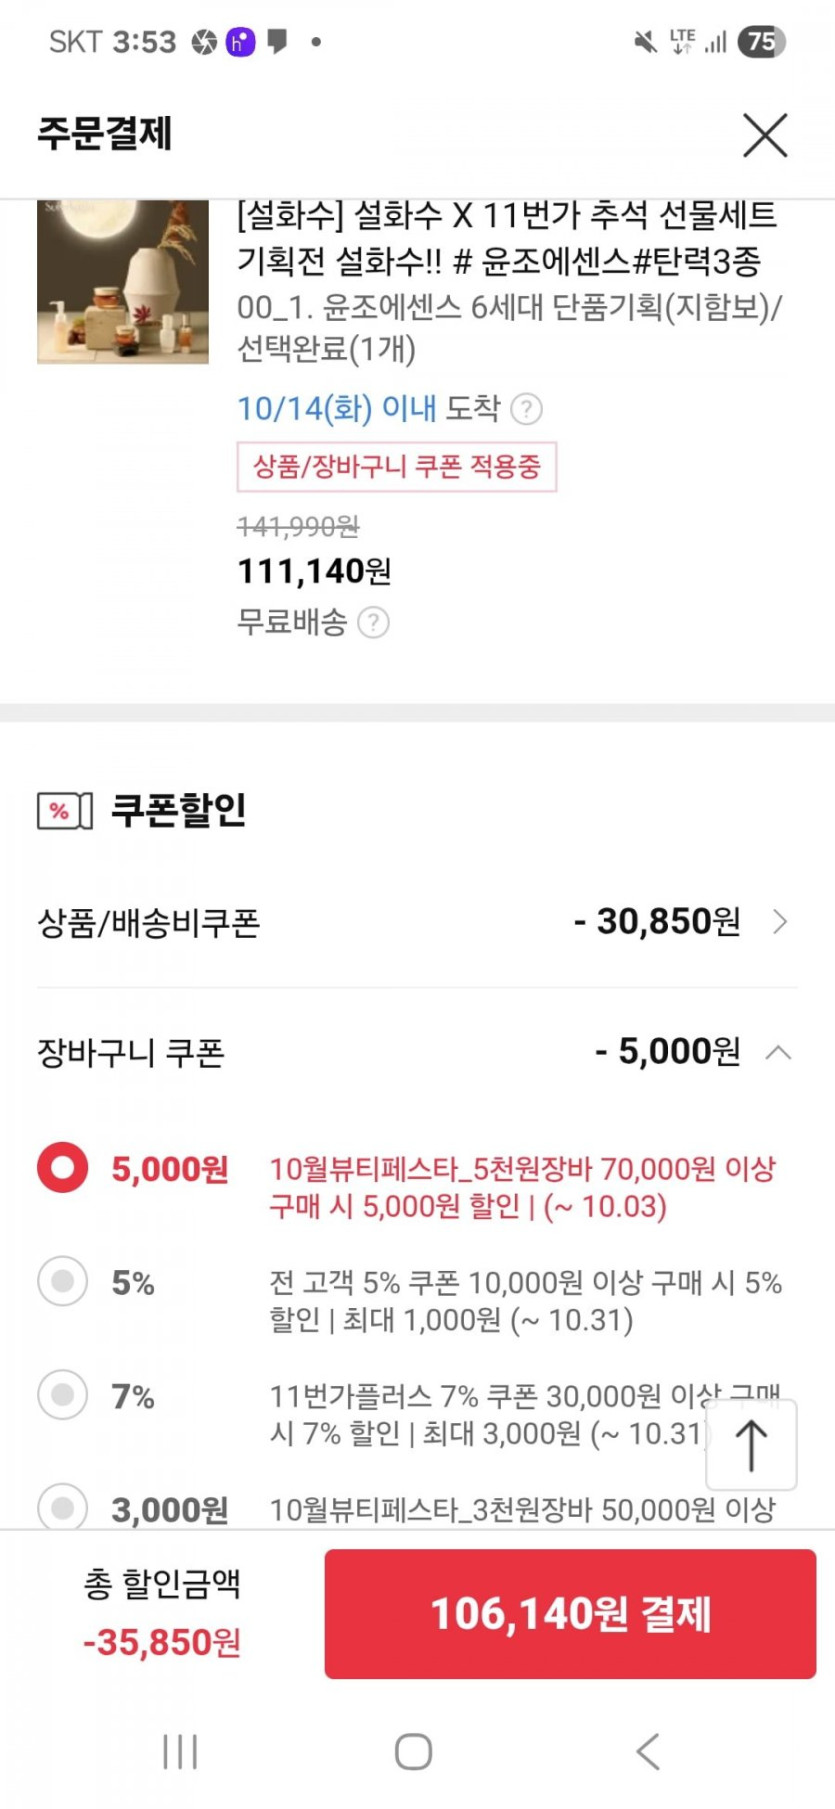Open the 설화수 product thumbnail image
Image resolution: width=835 pixels, height=1809 pixels.
[x=123, y=282]
